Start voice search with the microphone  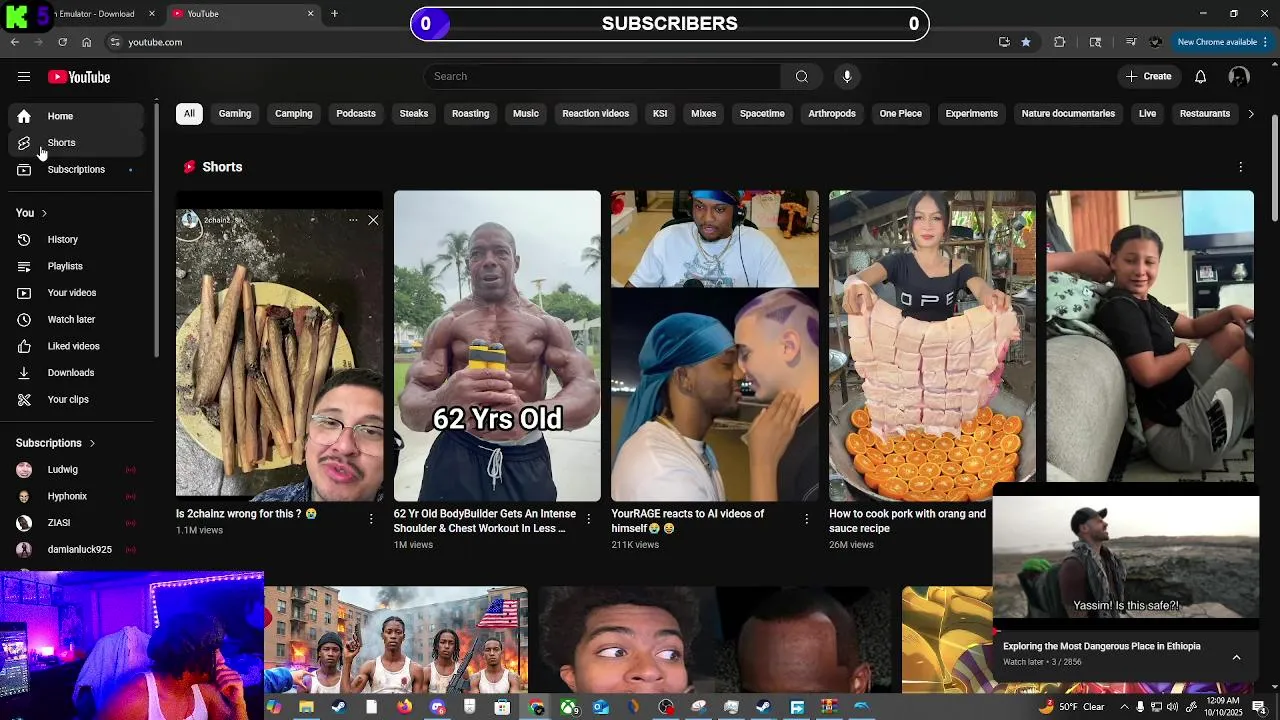(x=847, y=77)
